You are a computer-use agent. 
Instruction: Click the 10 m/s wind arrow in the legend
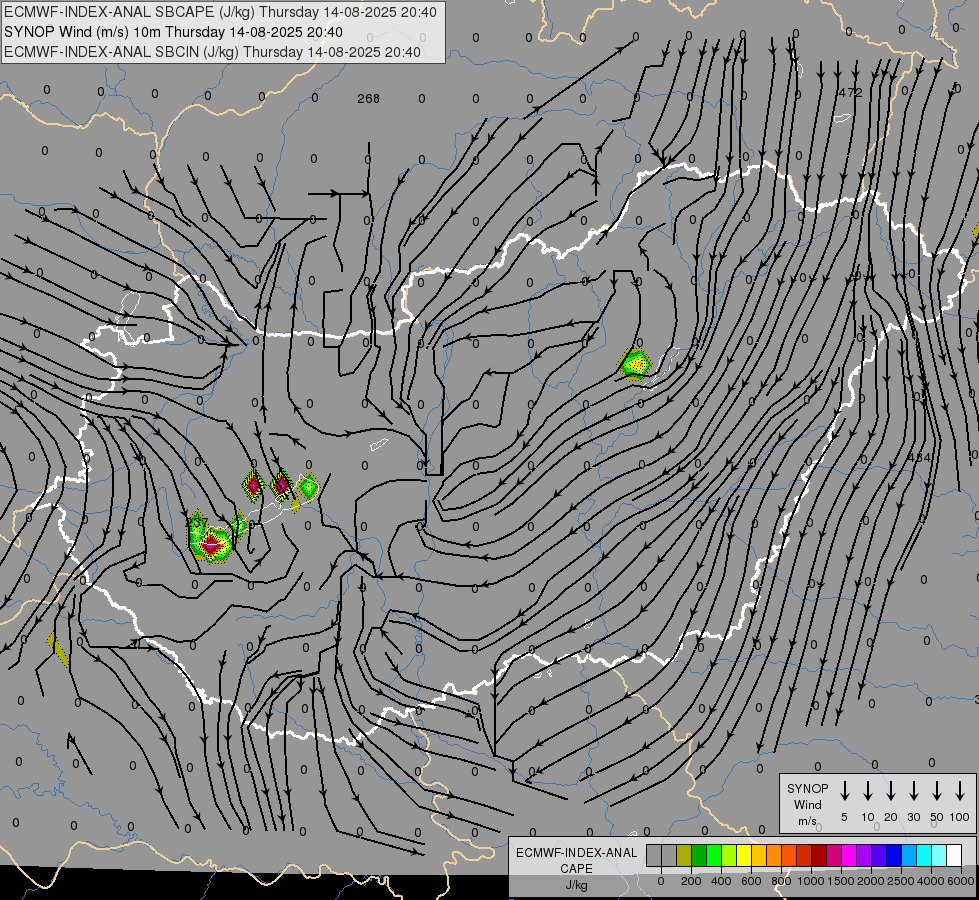[867, 791]
